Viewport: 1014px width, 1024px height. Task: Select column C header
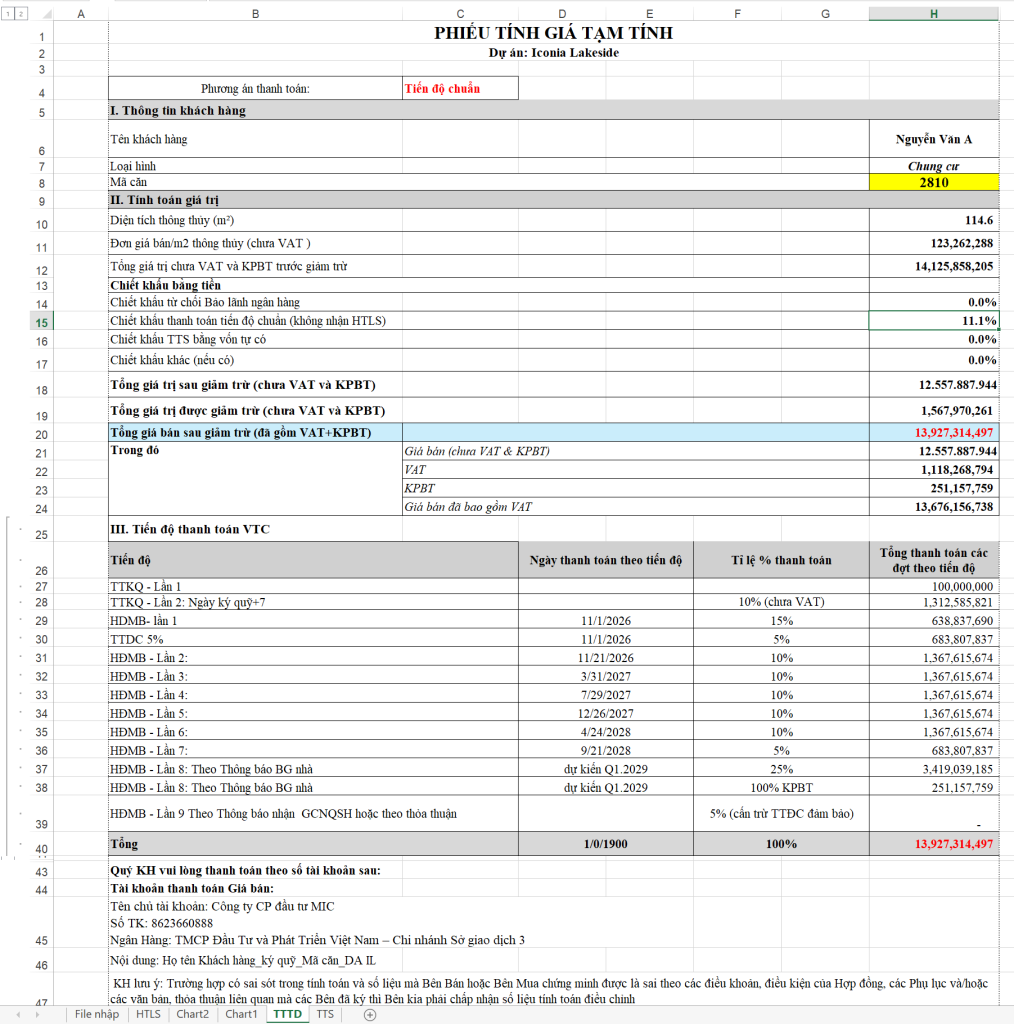[460, 14]
